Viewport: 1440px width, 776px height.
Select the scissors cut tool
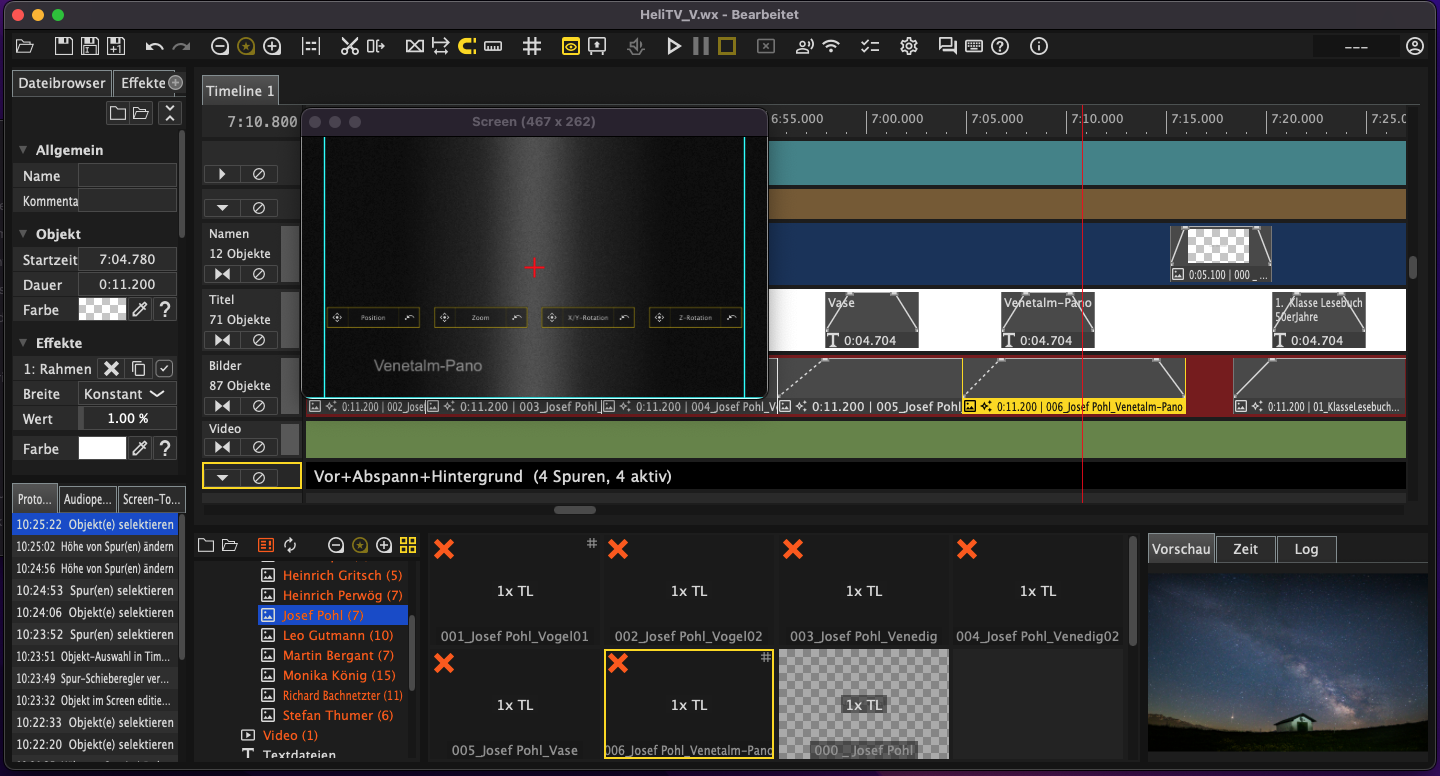coord(349,46)
